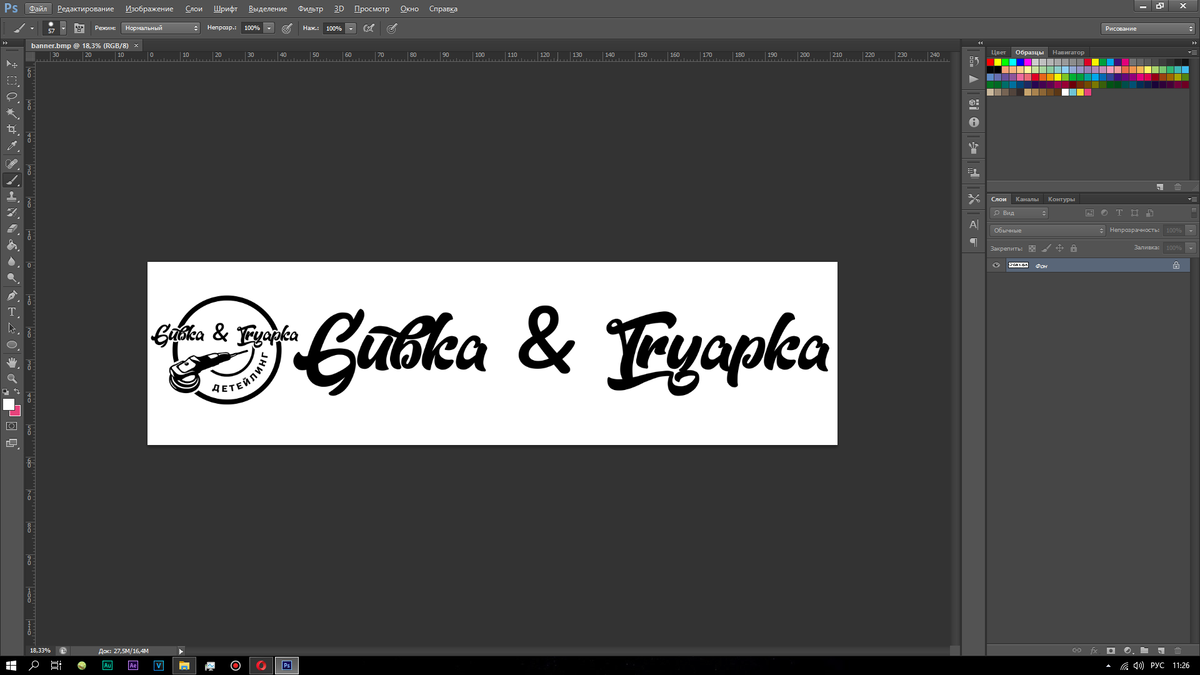Screen dimensions: 1200x675
Task: Toggle lock position
Action: tap(1059, 248)
